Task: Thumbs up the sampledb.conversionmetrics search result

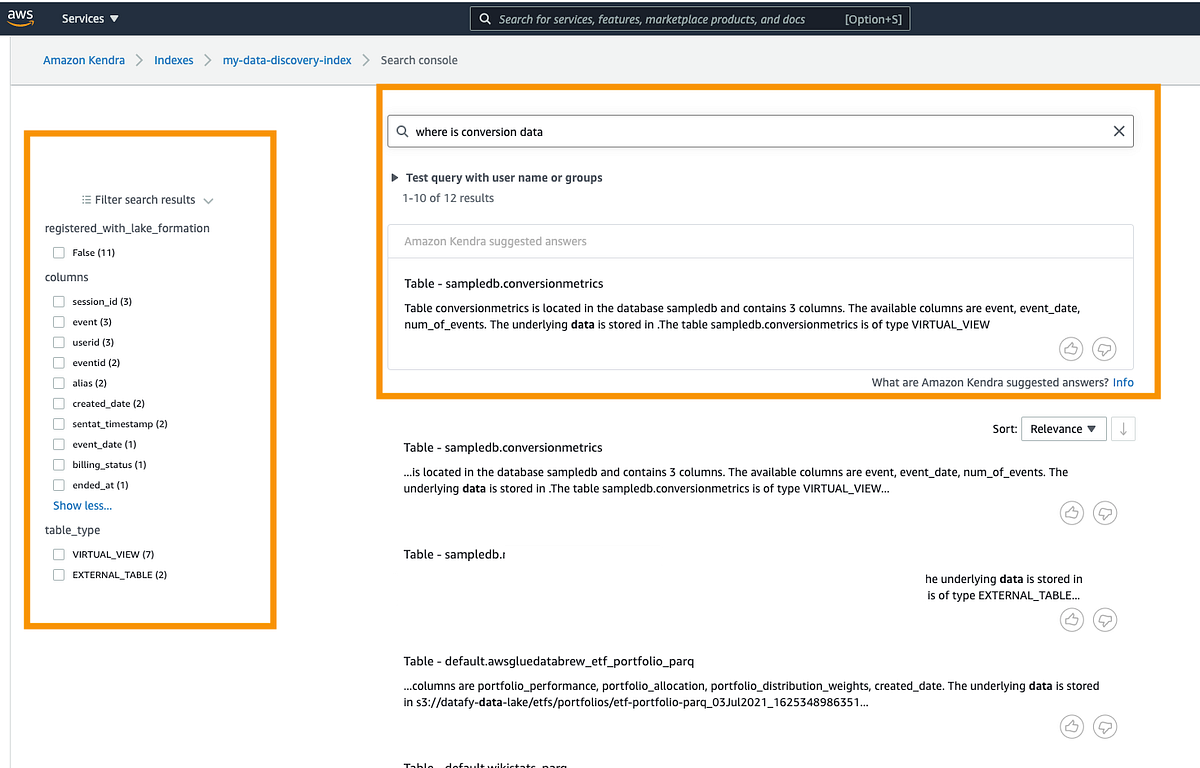Action: (x=1072, y=513)
